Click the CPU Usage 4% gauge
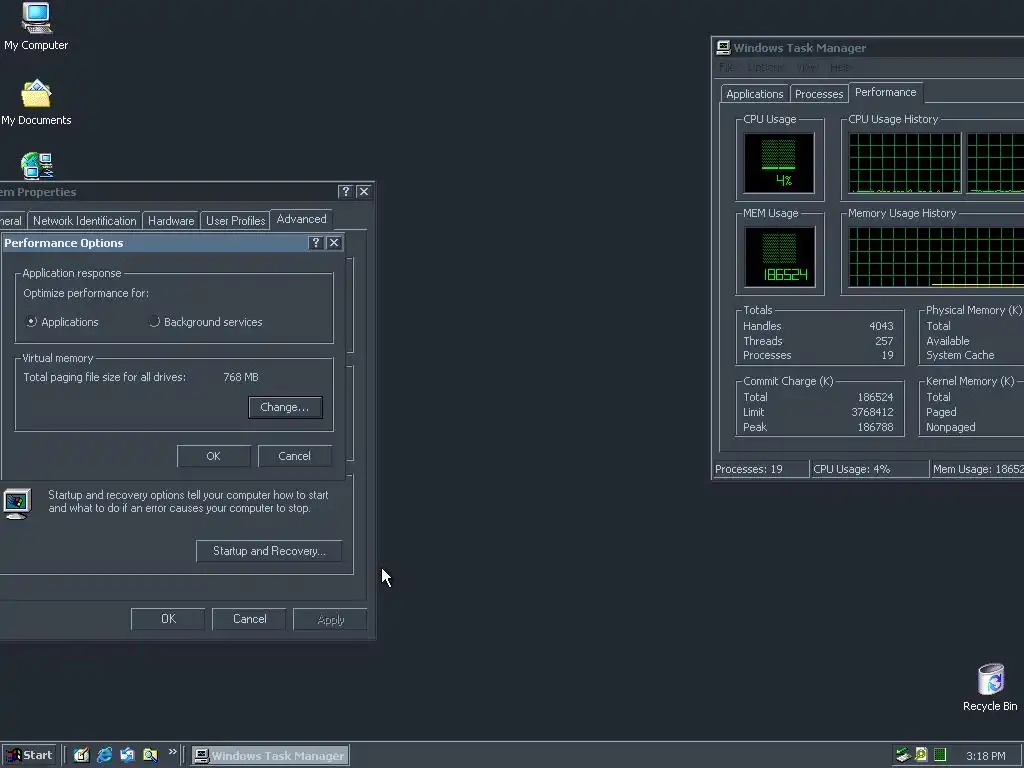Screen dimensions: 1024x768 click(x=779, y=163)
